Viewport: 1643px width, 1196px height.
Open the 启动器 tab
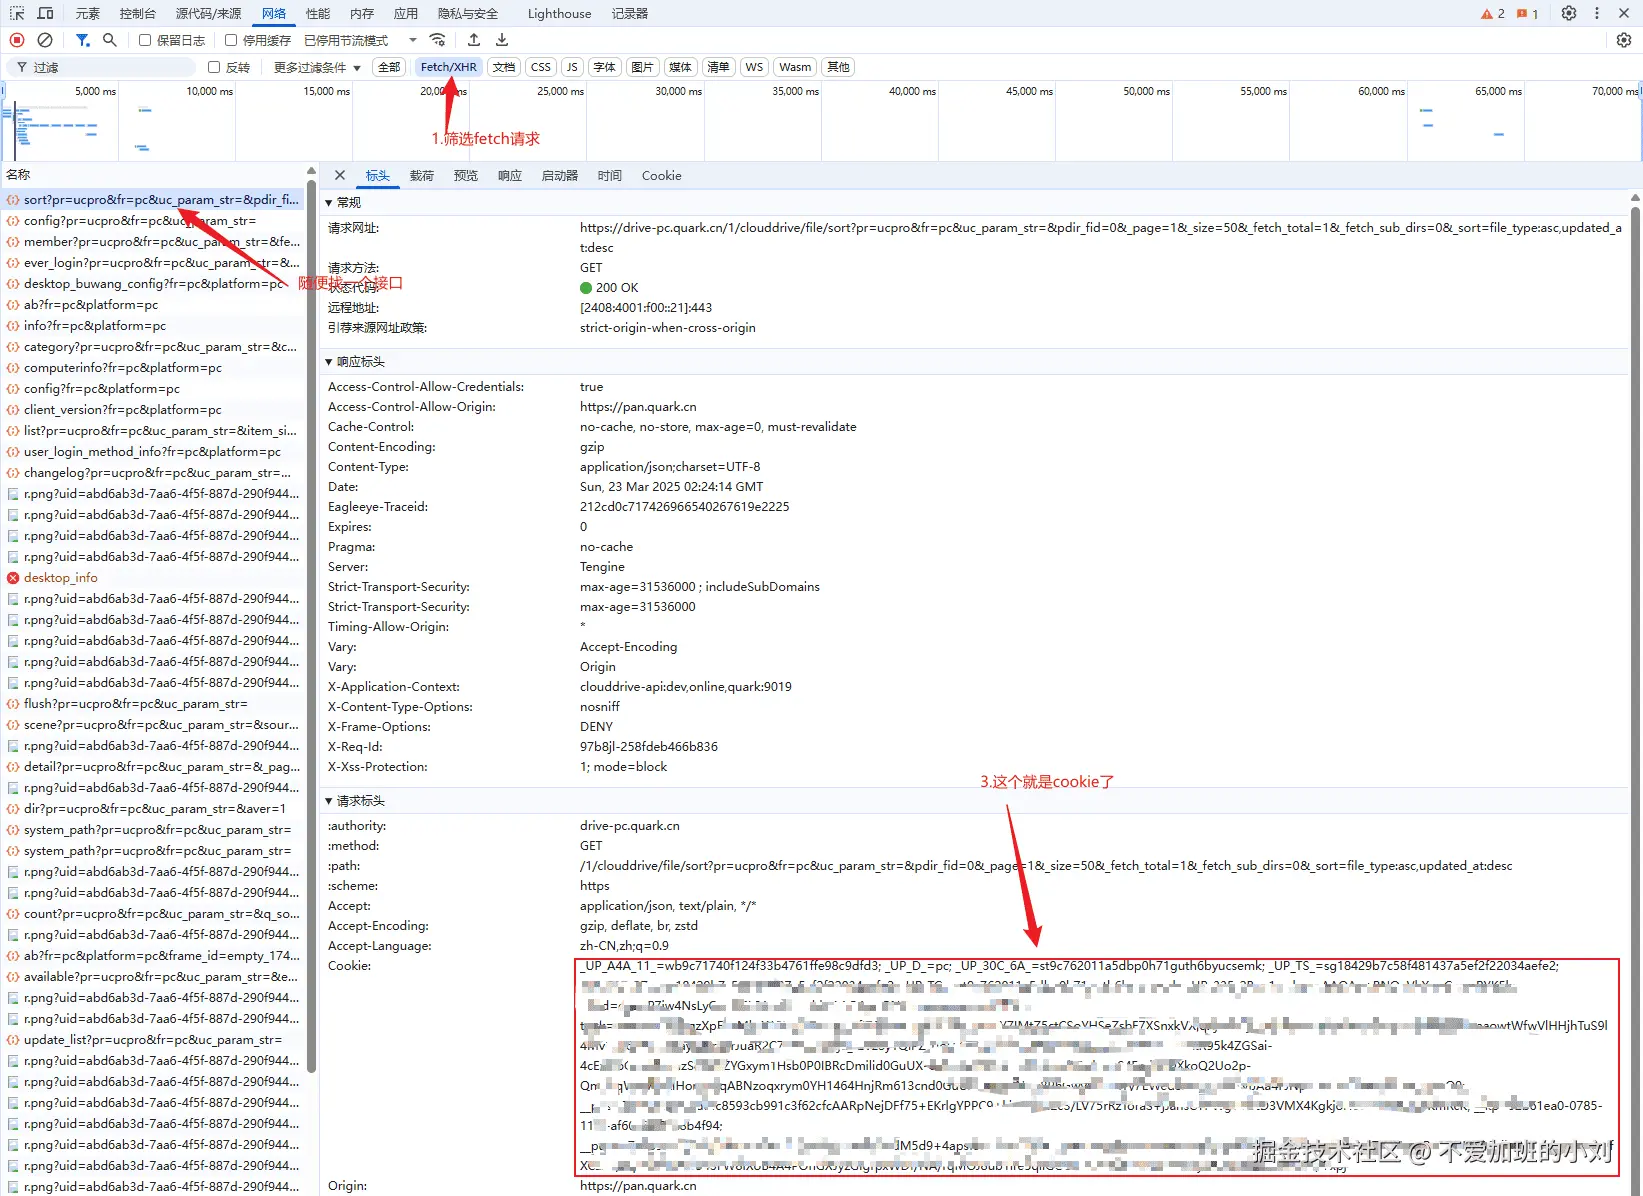[x=560, y=175]
